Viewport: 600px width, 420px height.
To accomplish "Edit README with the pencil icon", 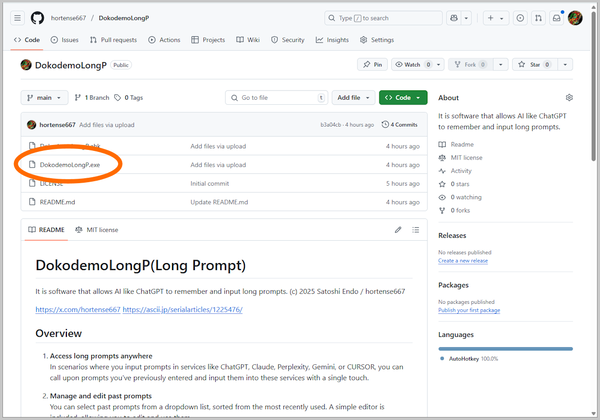I will 398,230.
